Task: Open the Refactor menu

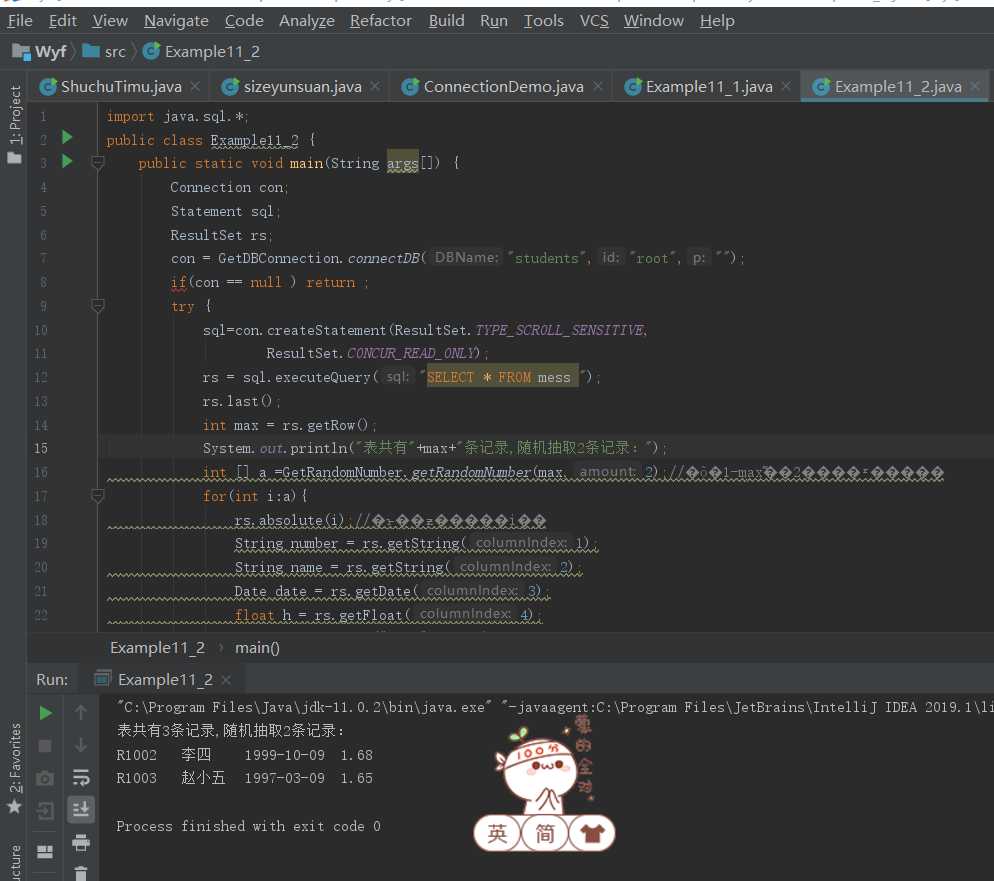Action: [380, 21]
